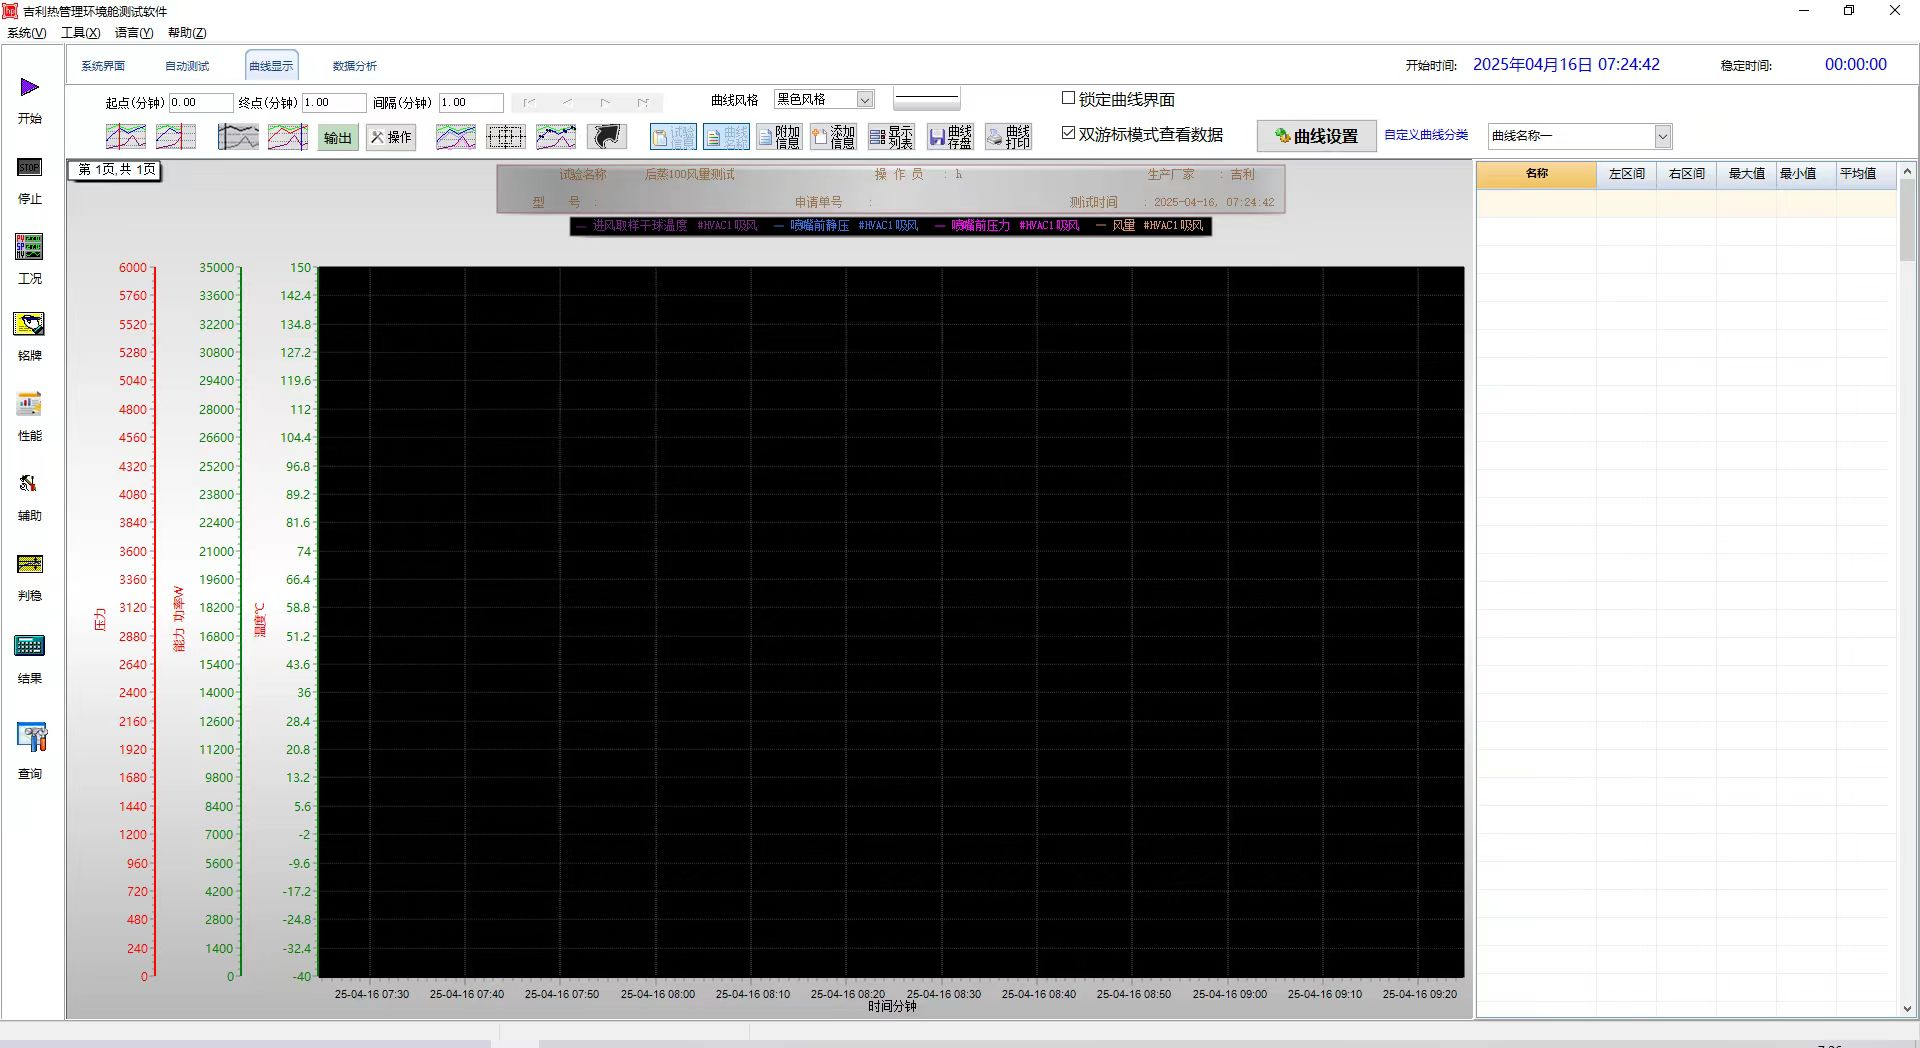
Task: Switch to the 自动测试 tab
Action: point(187,66)
